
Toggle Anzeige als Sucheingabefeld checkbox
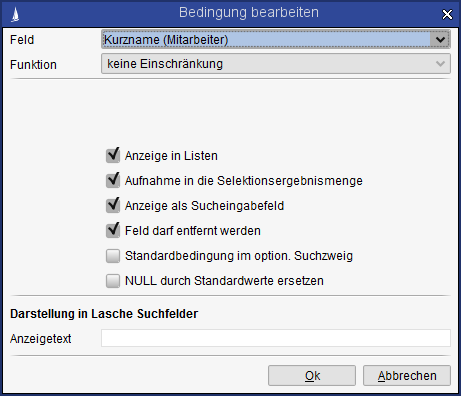pos(113,206)
